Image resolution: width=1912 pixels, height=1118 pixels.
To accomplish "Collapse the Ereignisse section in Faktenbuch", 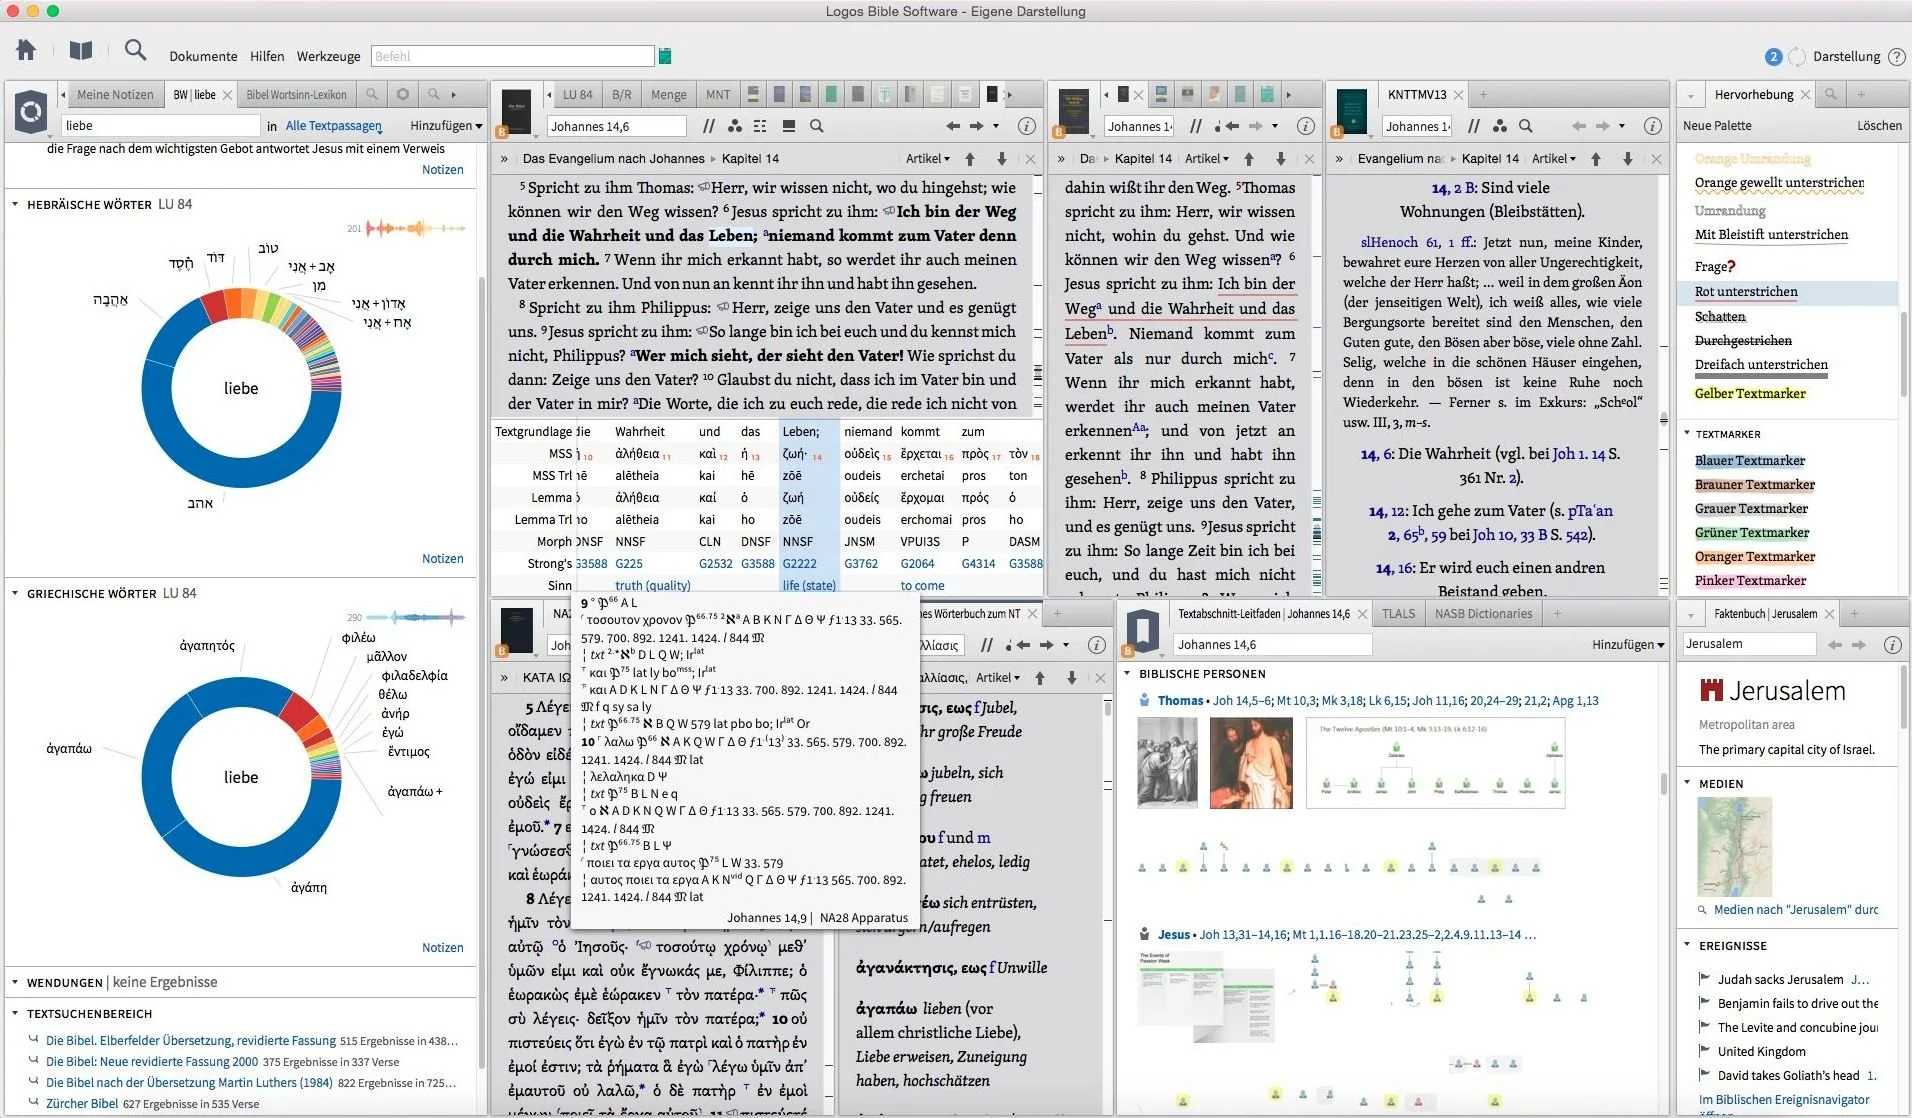I will 1687,945.
